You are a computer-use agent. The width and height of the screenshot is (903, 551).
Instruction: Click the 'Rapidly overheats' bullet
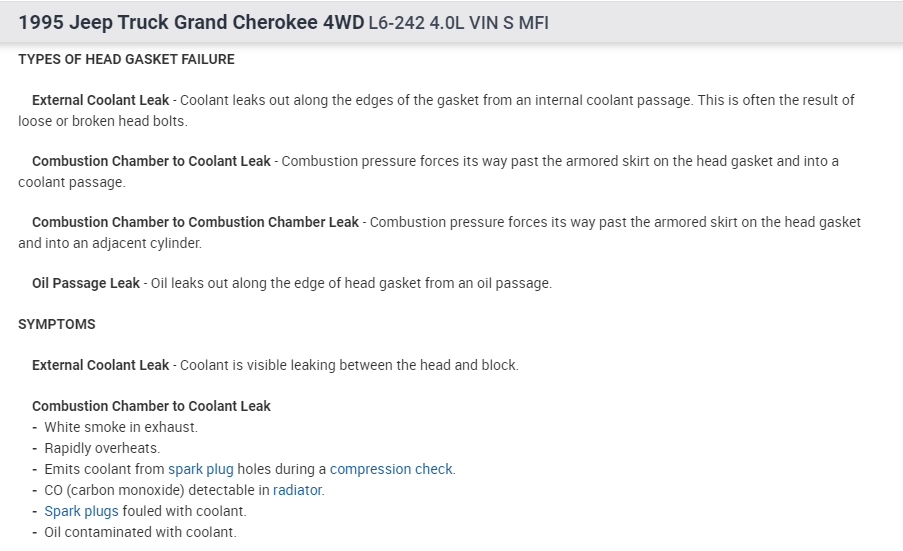click(x=102, y=448)
